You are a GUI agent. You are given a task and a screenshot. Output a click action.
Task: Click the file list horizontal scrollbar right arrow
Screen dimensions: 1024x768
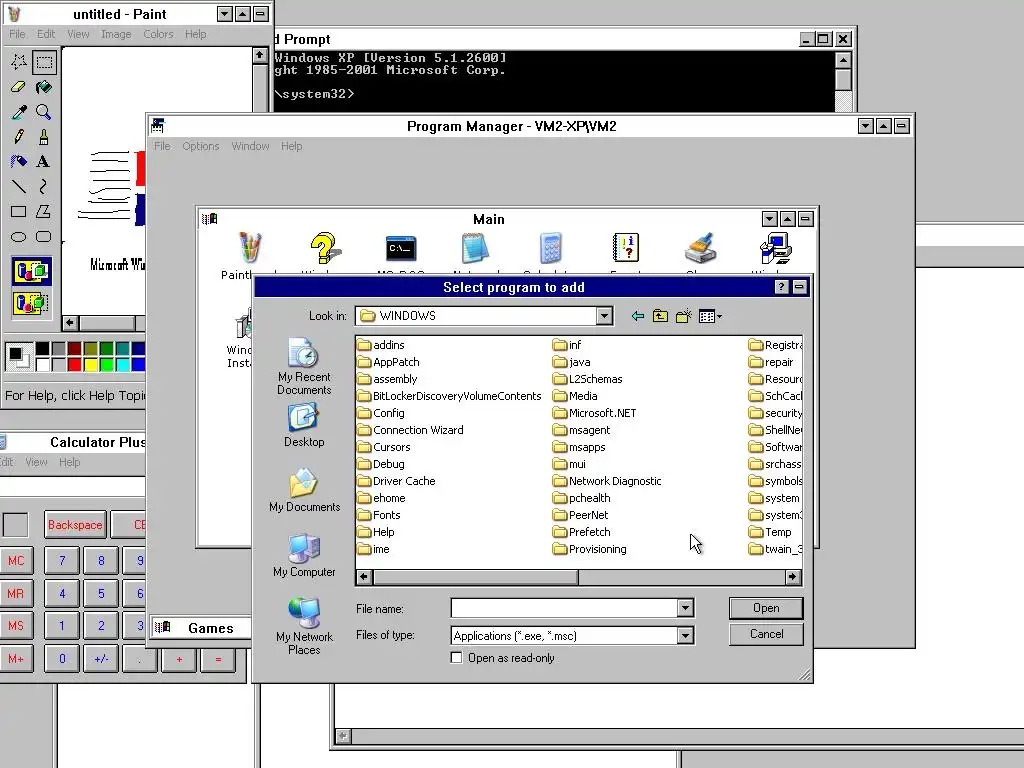pos(792,577)
